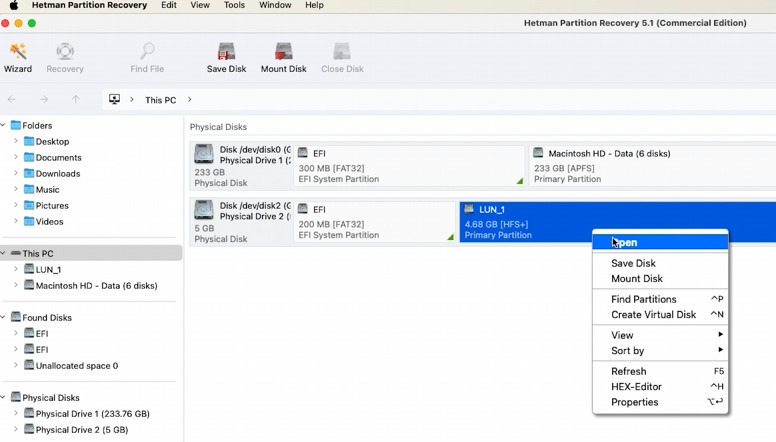
Task: Open the Hetman Partition Recovery app menu
Action: click(x=89, y=5)
